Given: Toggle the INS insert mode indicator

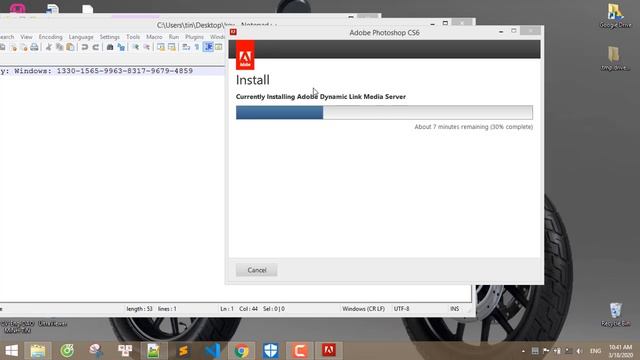Looking at the screenshot, I should pos(454,309).
